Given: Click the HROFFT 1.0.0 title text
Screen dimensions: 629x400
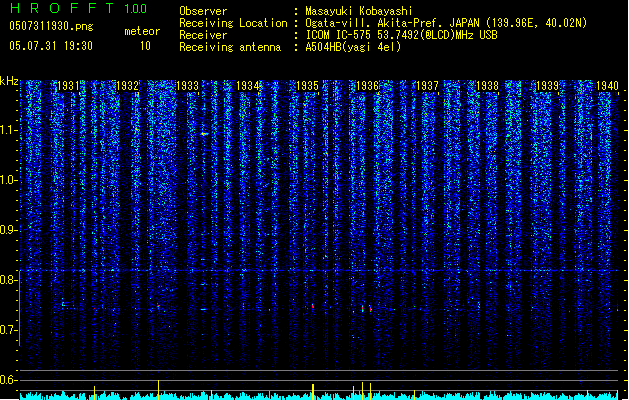Looking at the screenshot, I should (x=79, y=8).
